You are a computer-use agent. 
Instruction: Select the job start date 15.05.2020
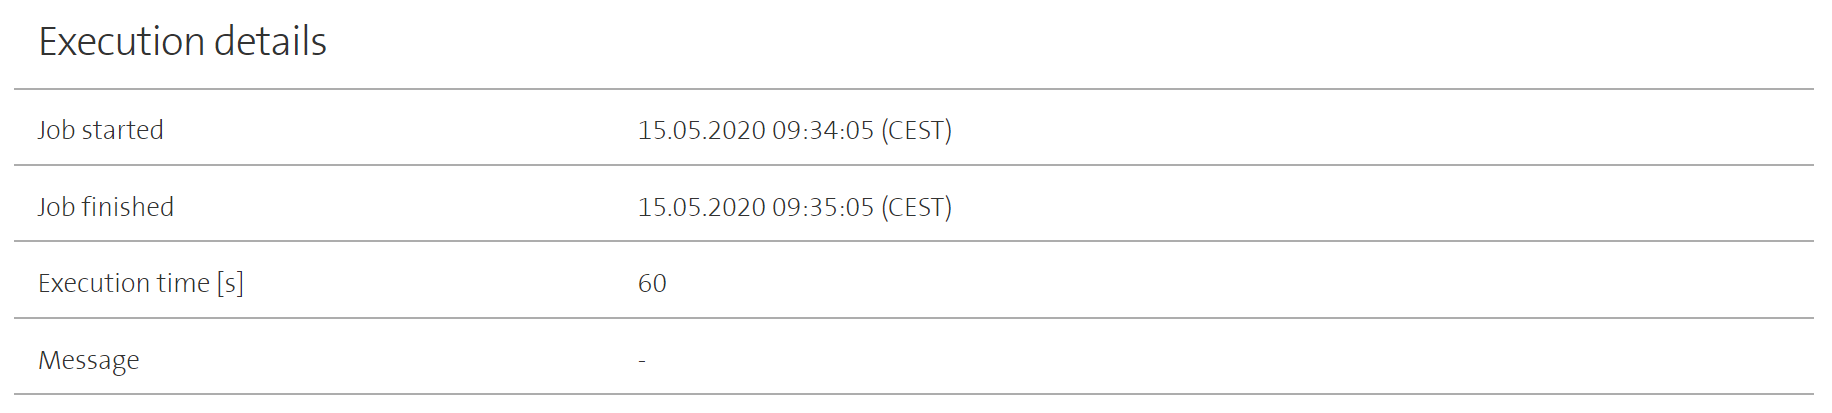coord(701,130)
